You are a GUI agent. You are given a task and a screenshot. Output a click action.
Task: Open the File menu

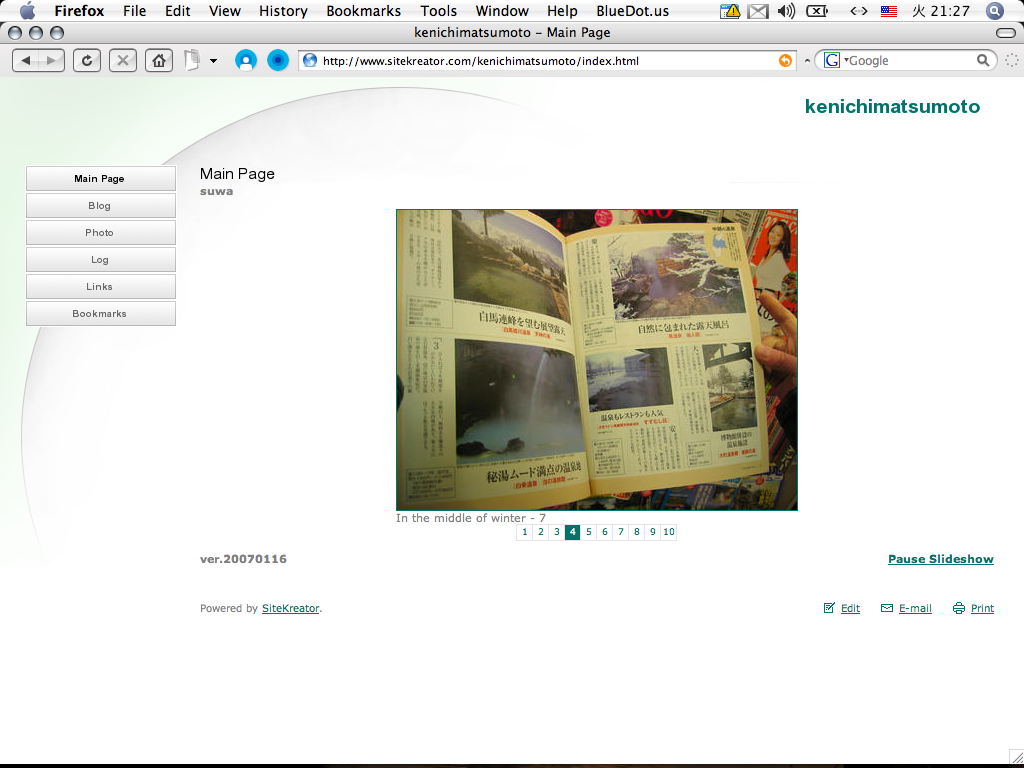click(x=135, y=11)
